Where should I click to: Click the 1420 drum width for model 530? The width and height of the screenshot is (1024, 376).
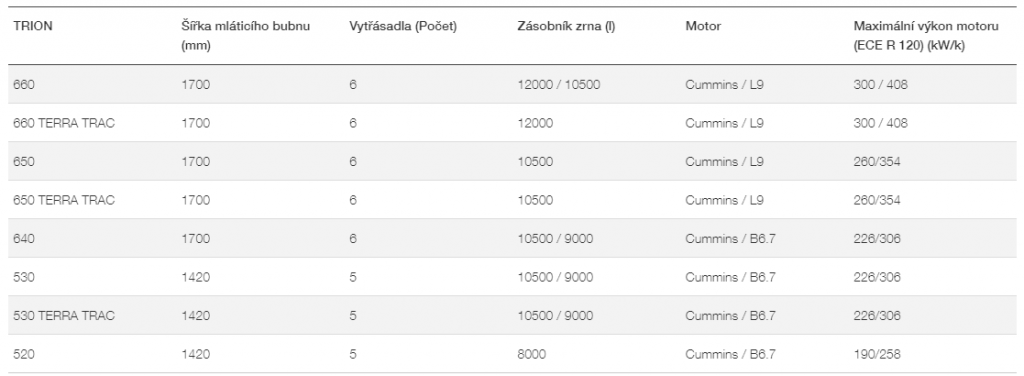(x=195, y=277)
